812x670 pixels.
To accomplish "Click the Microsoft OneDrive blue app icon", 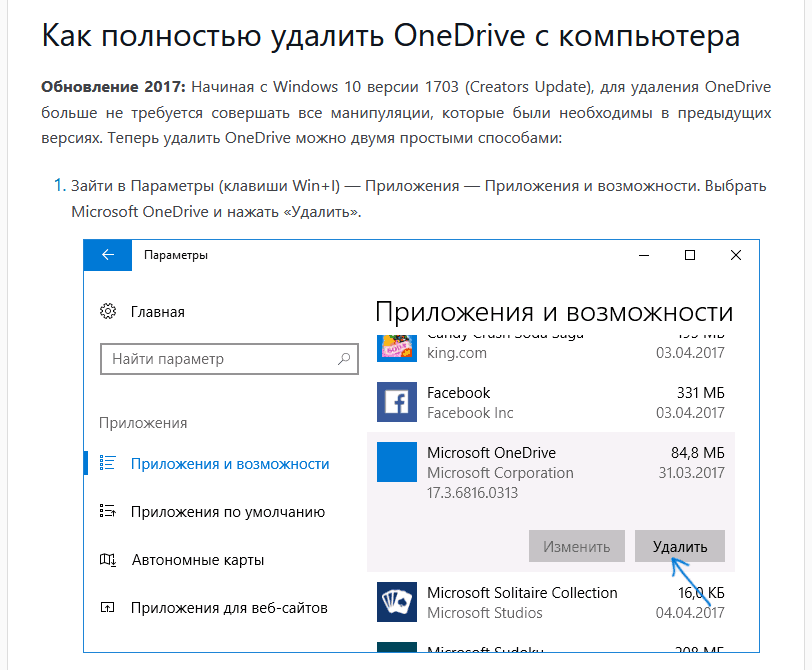I will point(396,464).
